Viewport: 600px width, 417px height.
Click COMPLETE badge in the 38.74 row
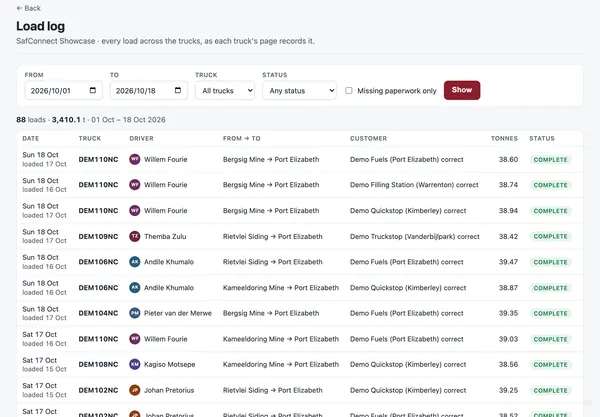[550, 185]
